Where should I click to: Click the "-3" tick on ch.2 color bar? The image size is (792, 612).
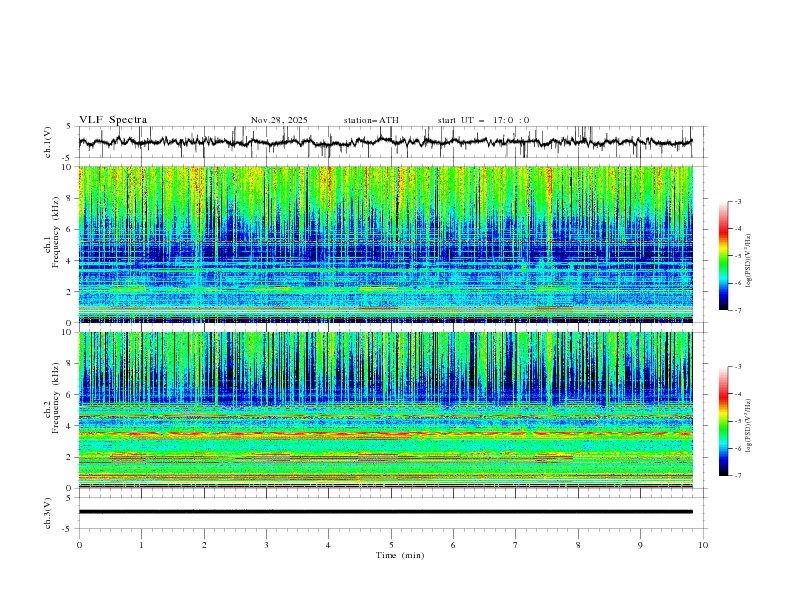pyautogui.click(x=738, y=367)
